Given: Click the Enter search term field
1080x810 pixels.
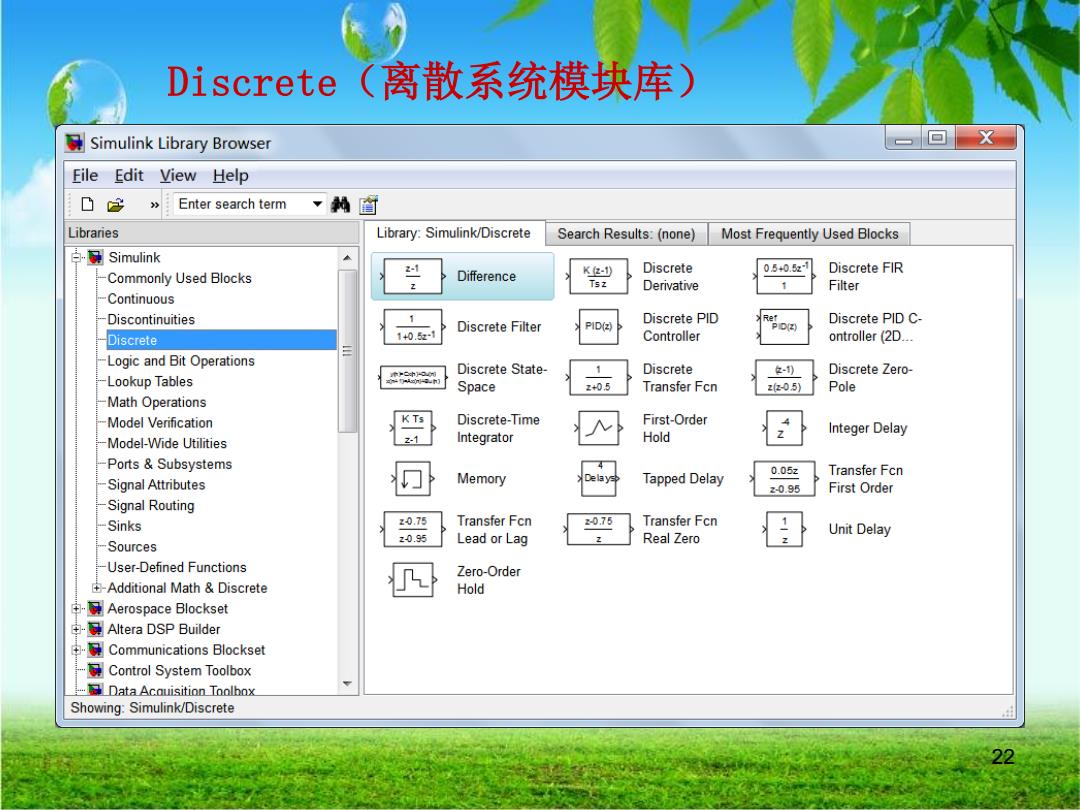Looking at the screenshot, I should (x=242, y=204).
